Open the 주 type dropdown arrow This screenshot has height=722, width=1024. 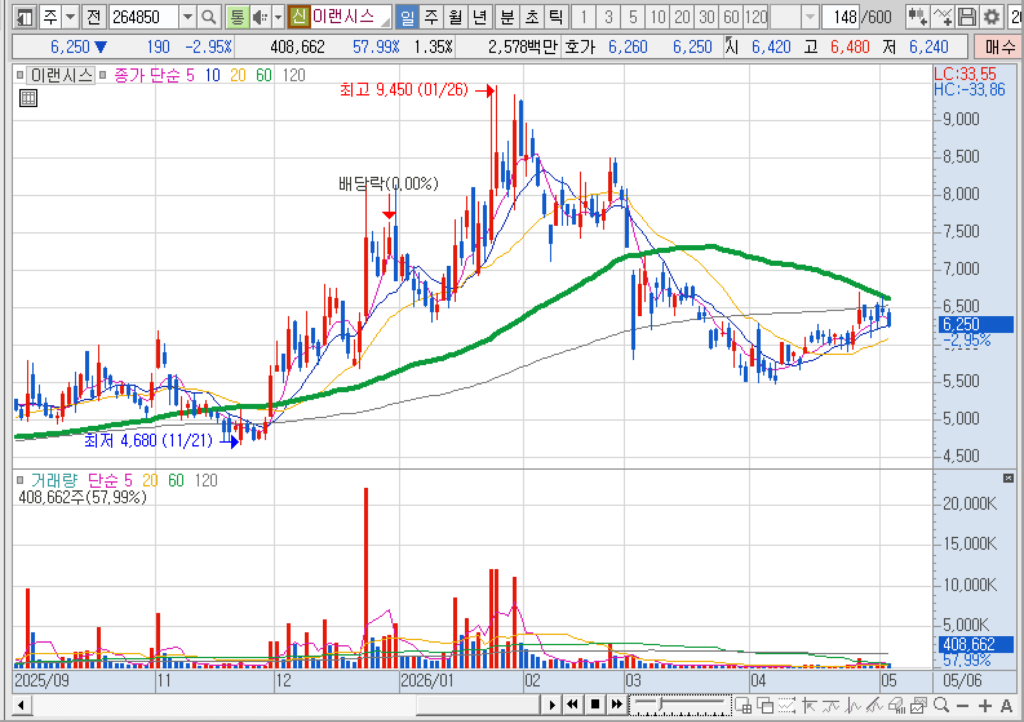tap(71, 17)
